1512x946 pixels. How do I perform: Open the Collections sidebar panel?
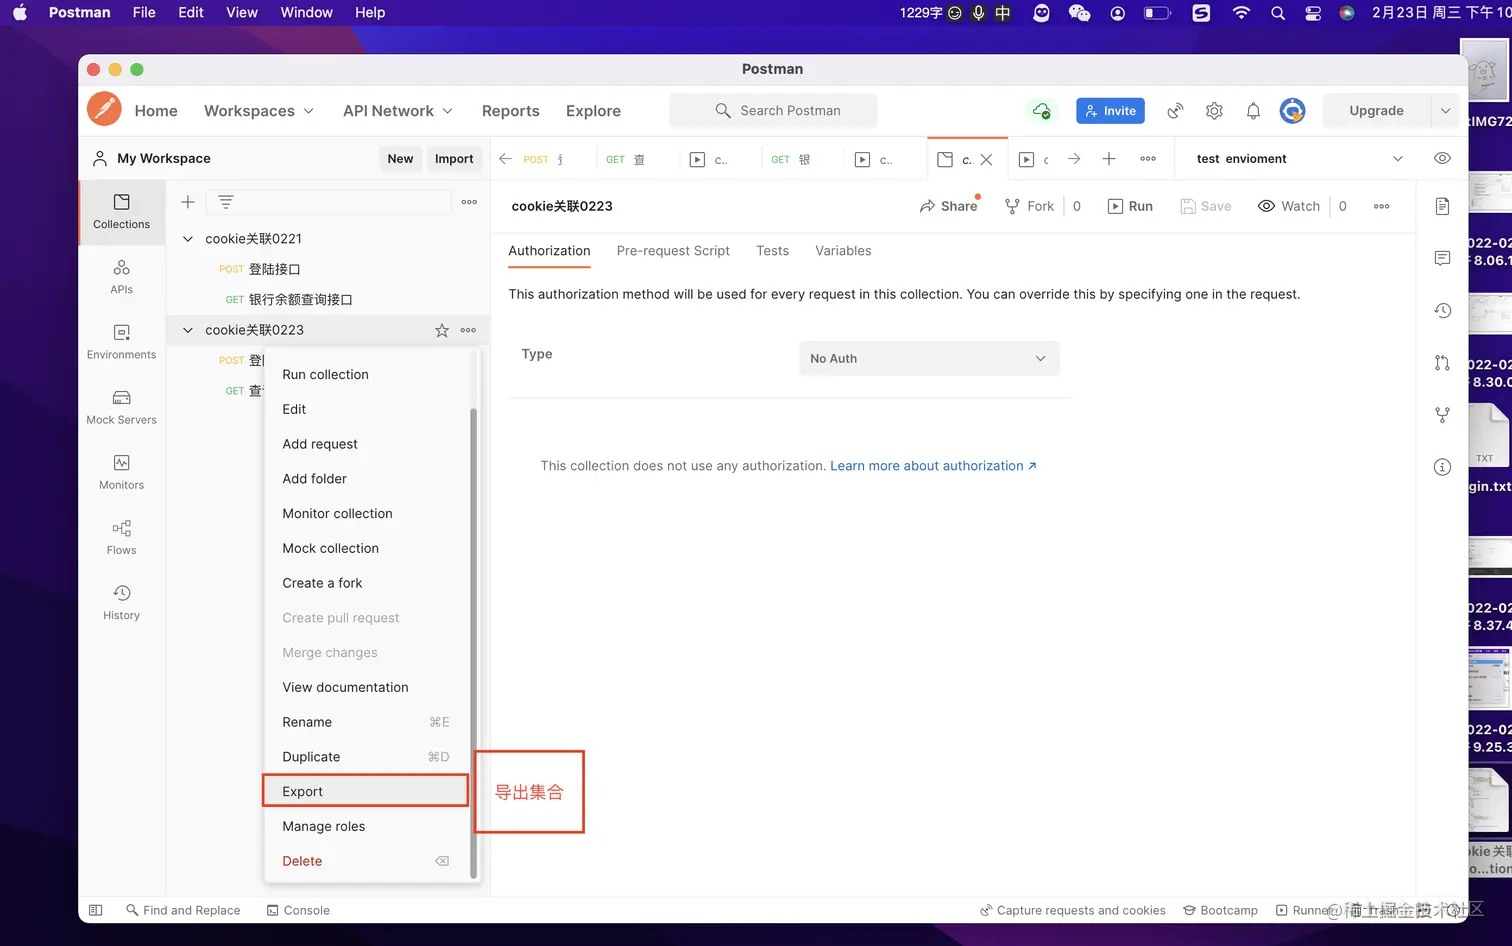(121, 212)
